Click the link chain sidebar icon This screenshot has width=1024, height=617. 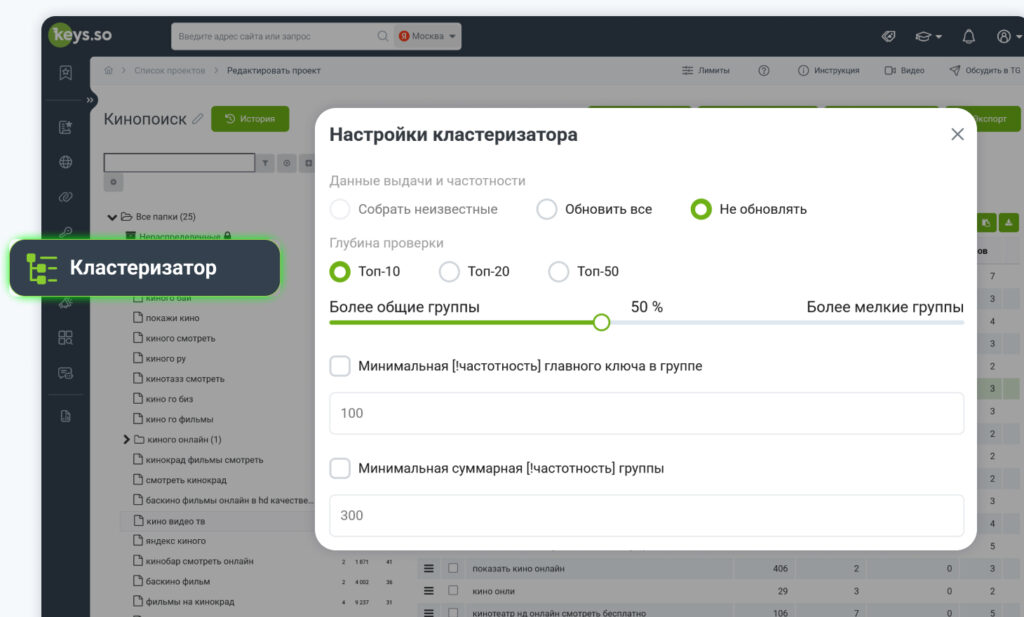click(x=65, y=197)
